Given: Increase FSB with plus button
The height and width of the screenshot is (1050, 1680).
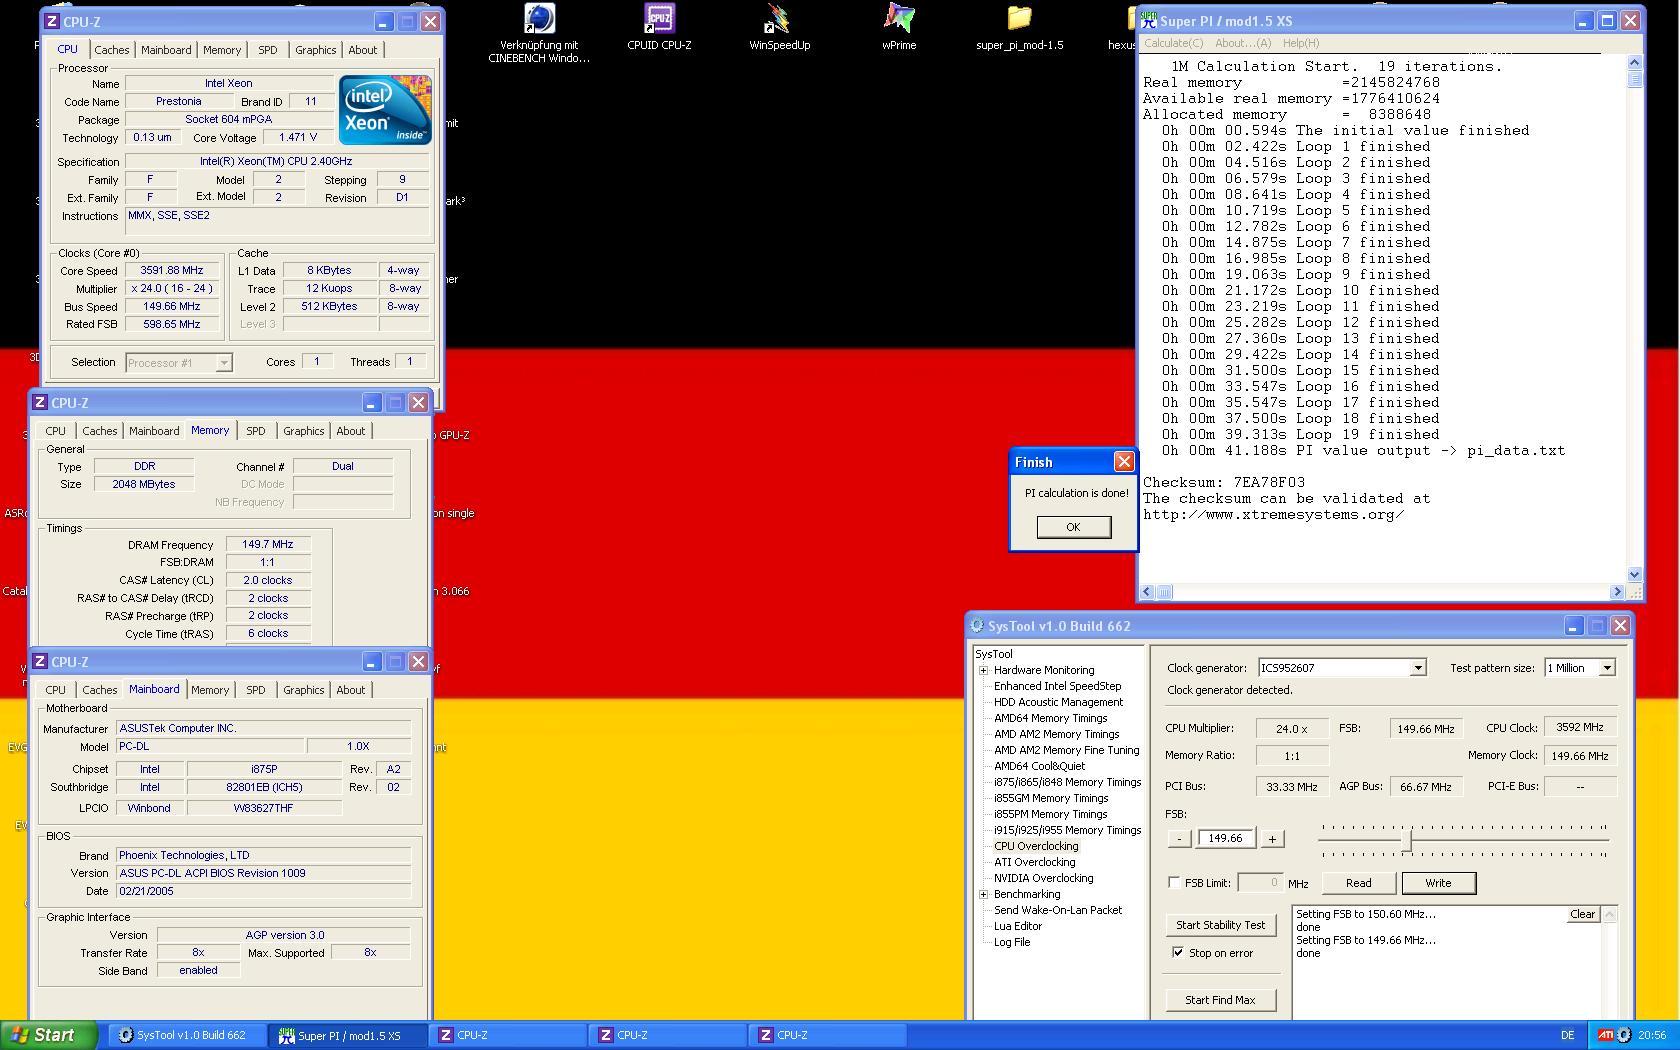Looking at the screenshot, I should click(1271, 838).
